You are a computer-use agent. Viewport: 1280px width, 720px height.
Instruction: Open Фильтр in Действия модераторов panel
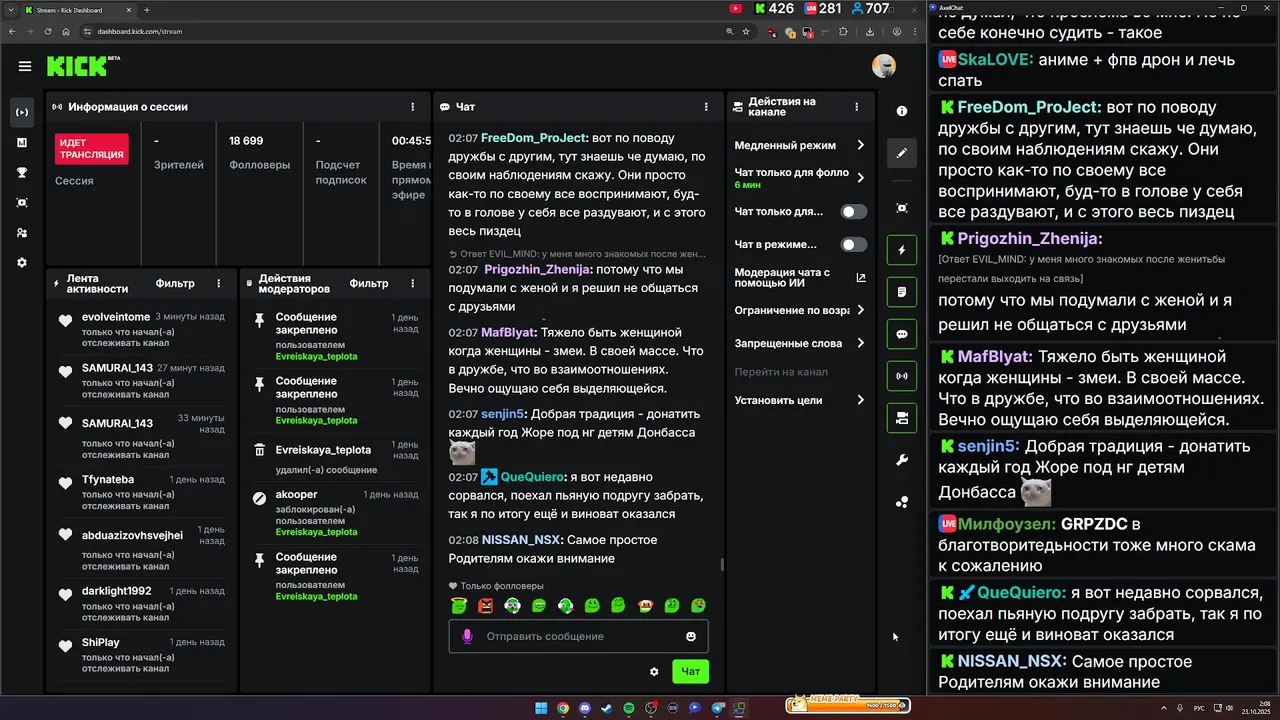click(x=369, y=283)
